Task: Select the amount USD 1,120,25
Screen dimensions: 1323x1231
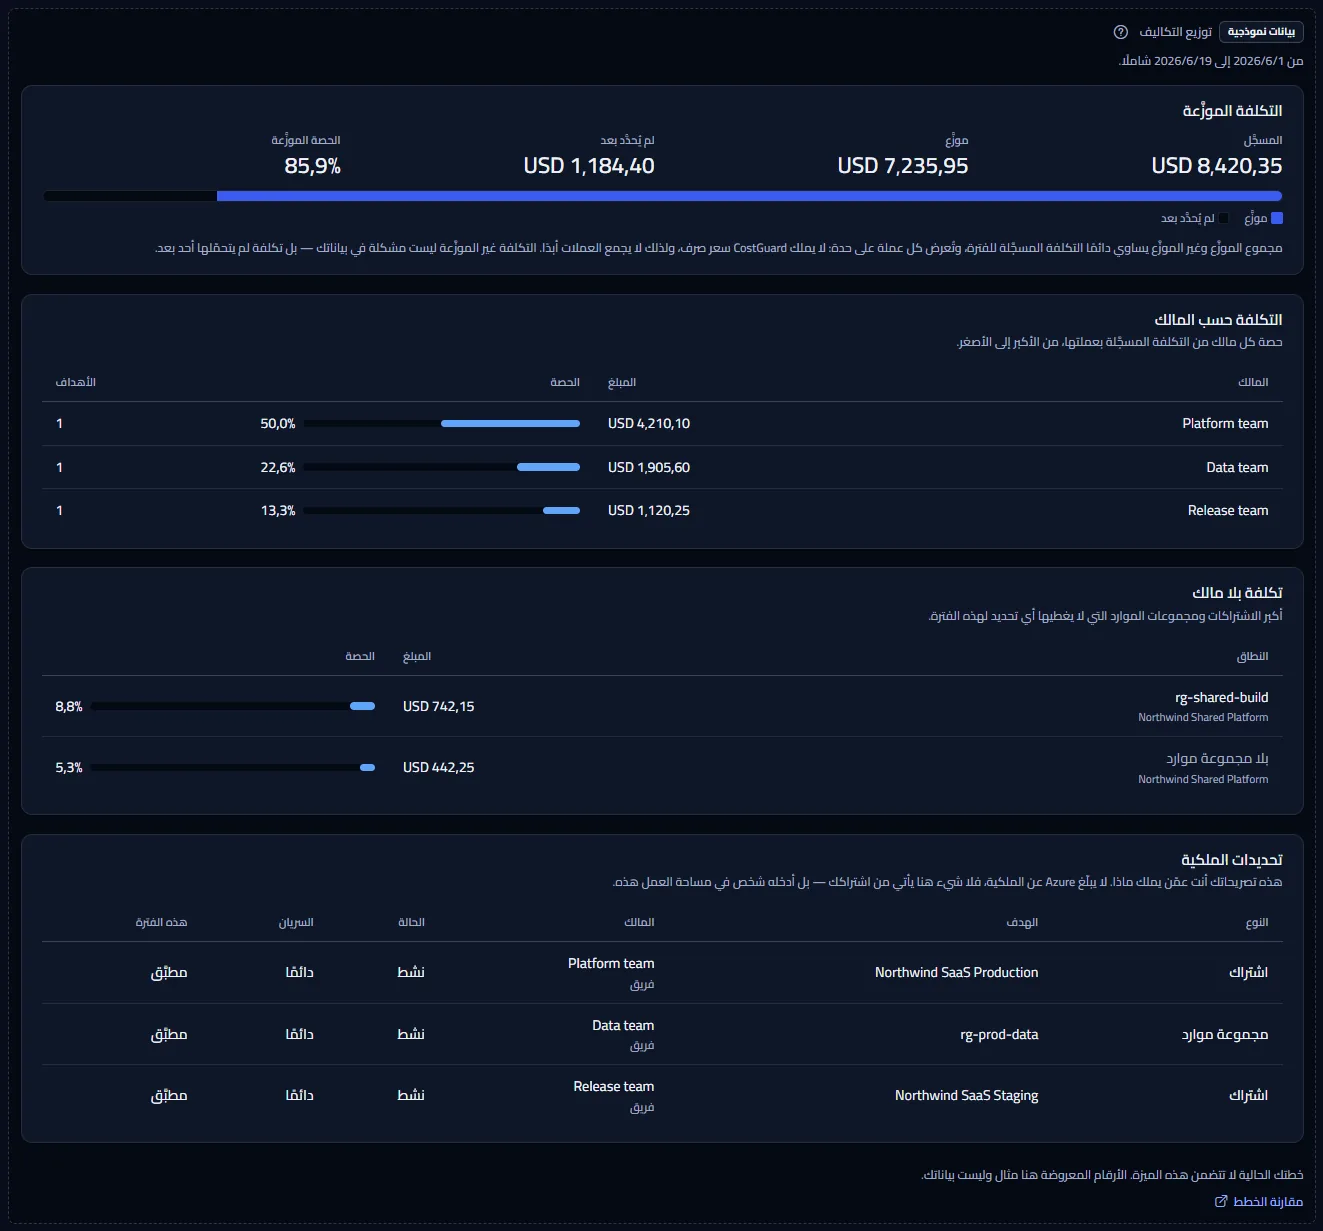Action: point(649,511)
